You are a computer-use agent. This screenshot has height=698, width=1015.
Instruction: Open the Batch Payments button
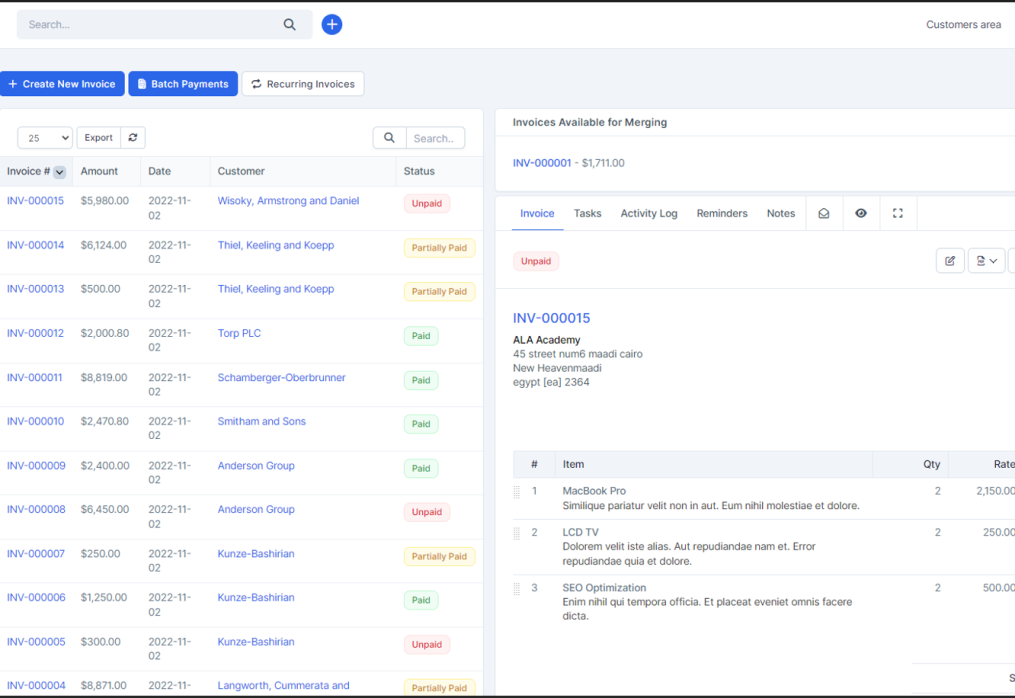coord(182,83)
